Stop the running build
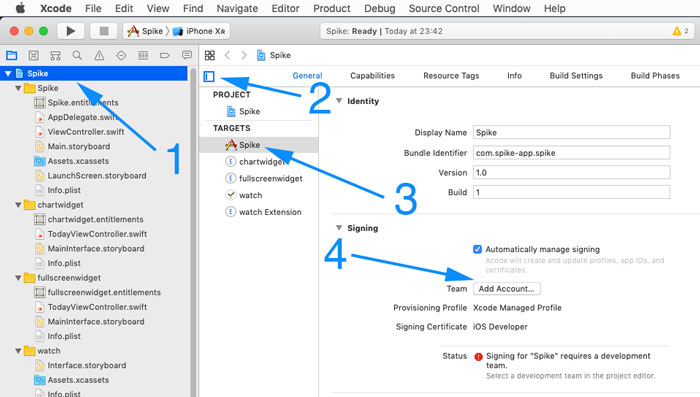700x397 pixels. tap(104, 31)
